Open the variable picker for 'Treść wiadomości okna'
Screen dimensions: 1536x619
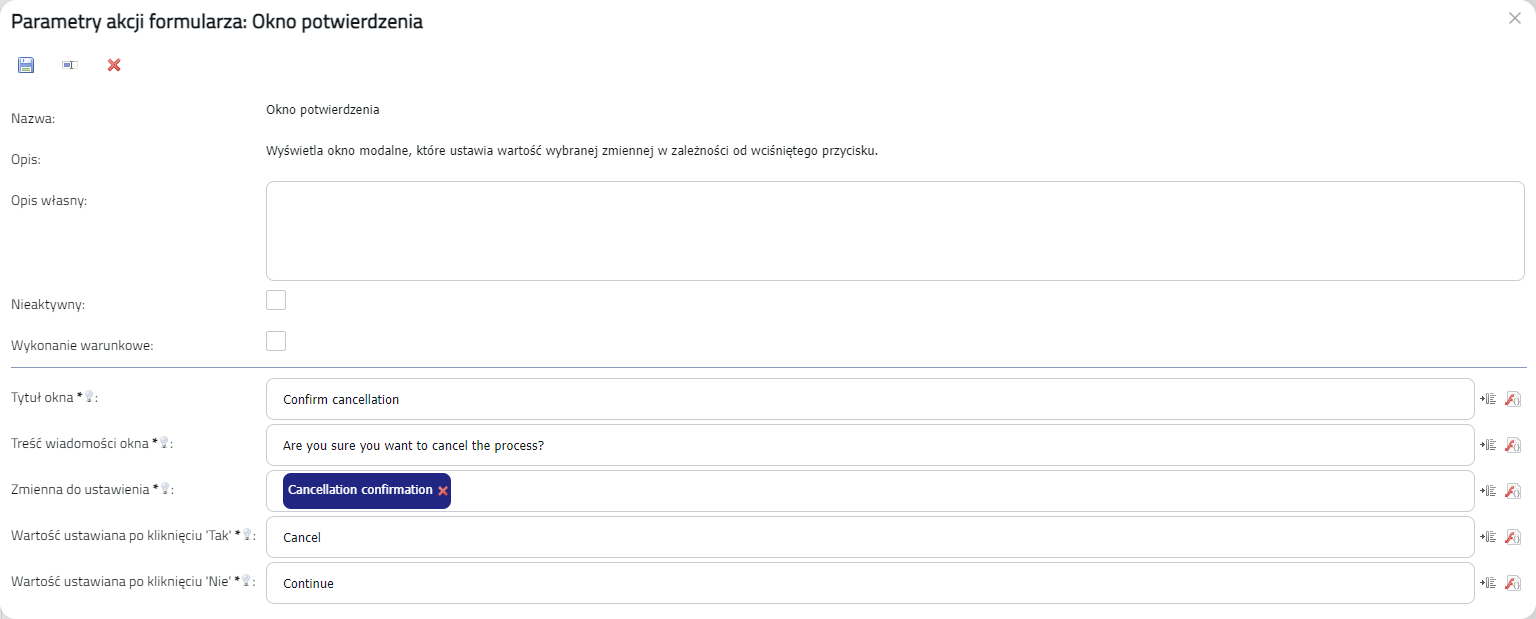click(1488, 445)
